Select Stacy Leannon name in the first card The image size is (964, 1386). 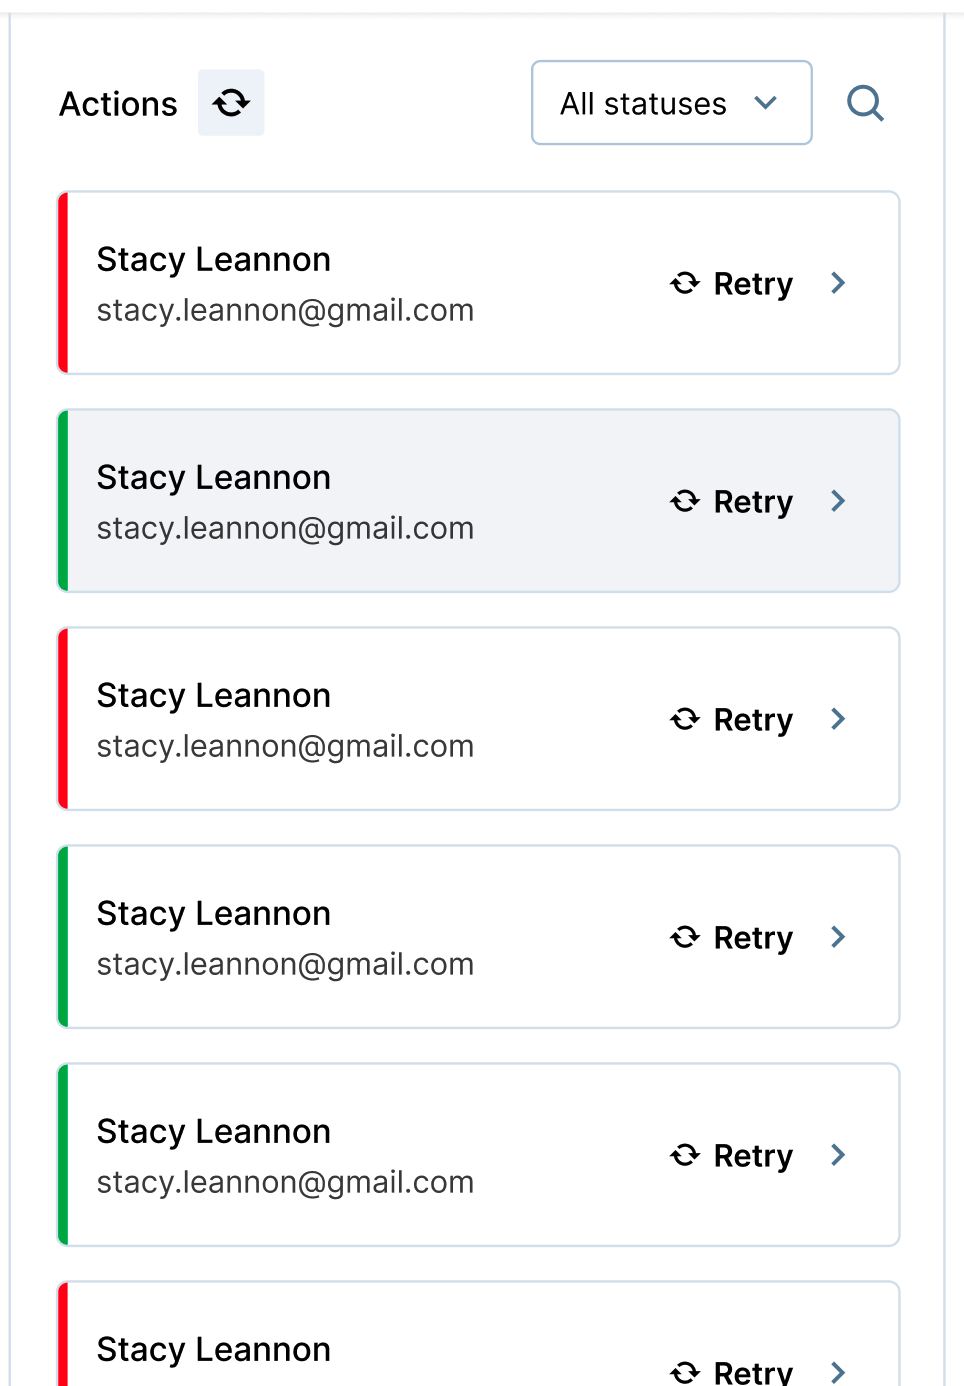[x=213, y=260]
